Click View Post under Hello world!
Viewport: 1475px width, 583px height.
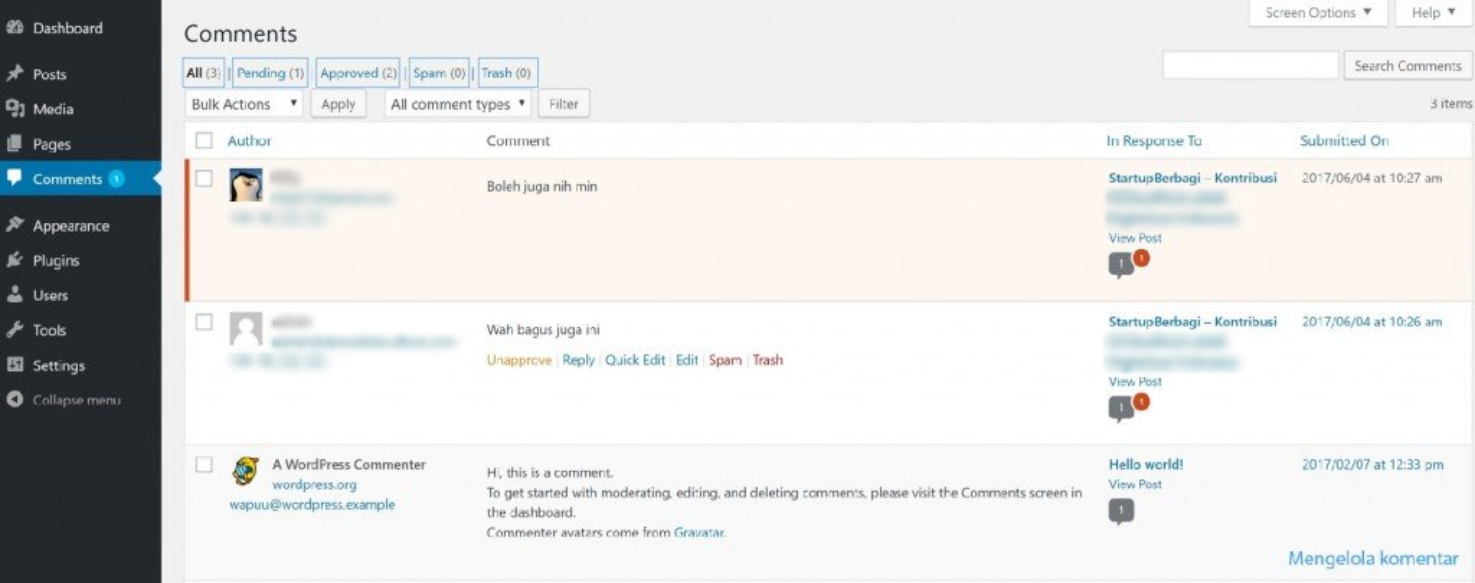point(1135,484)
